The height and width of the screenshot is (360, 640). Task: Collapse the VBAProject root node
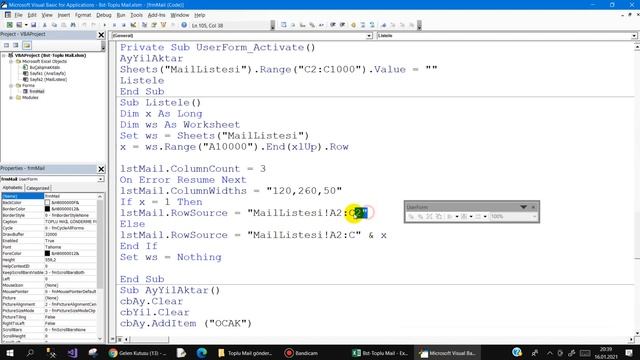tap(4, 55)
